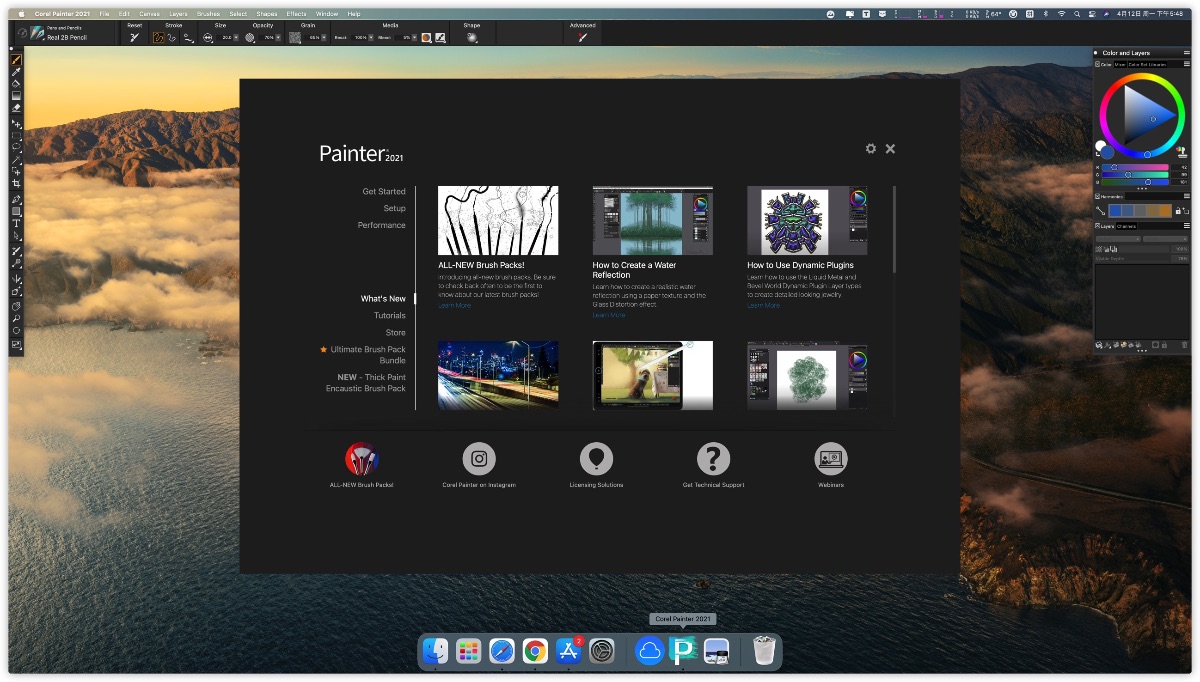Open the Webinars icon
Screen dimensions: 1200x682
click(x=831, y=459)
